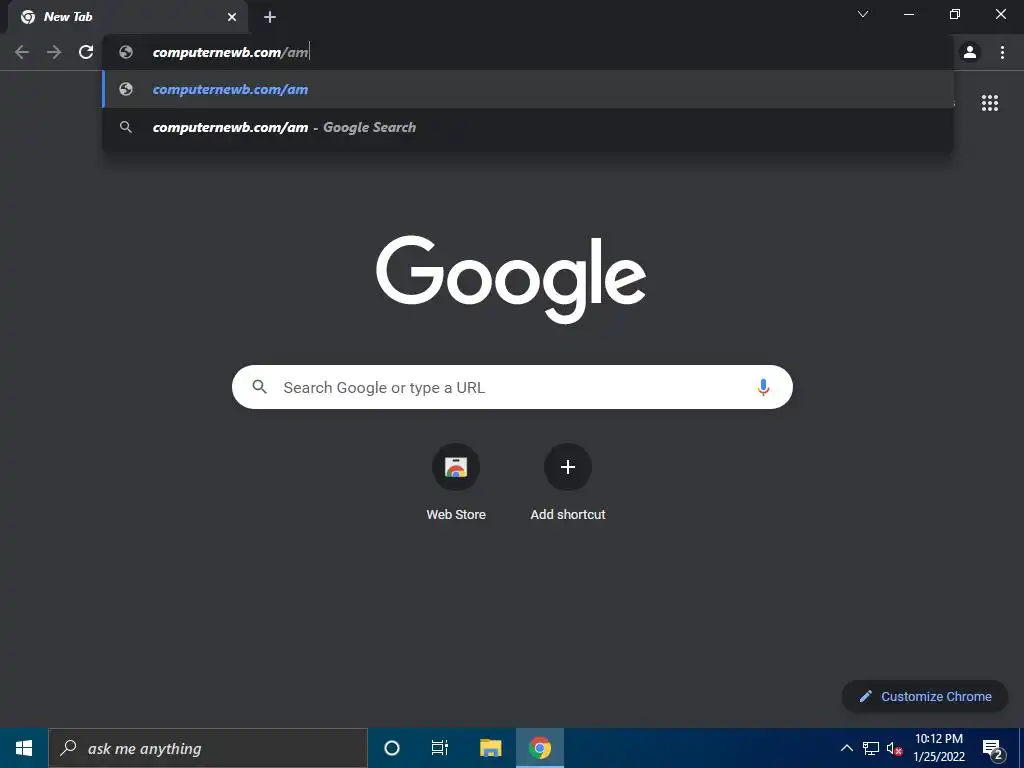Choose computernewb.com/am Google Search suggestion
The width and height of the screenshot is (1024, 768).
(x=528, y=127)
